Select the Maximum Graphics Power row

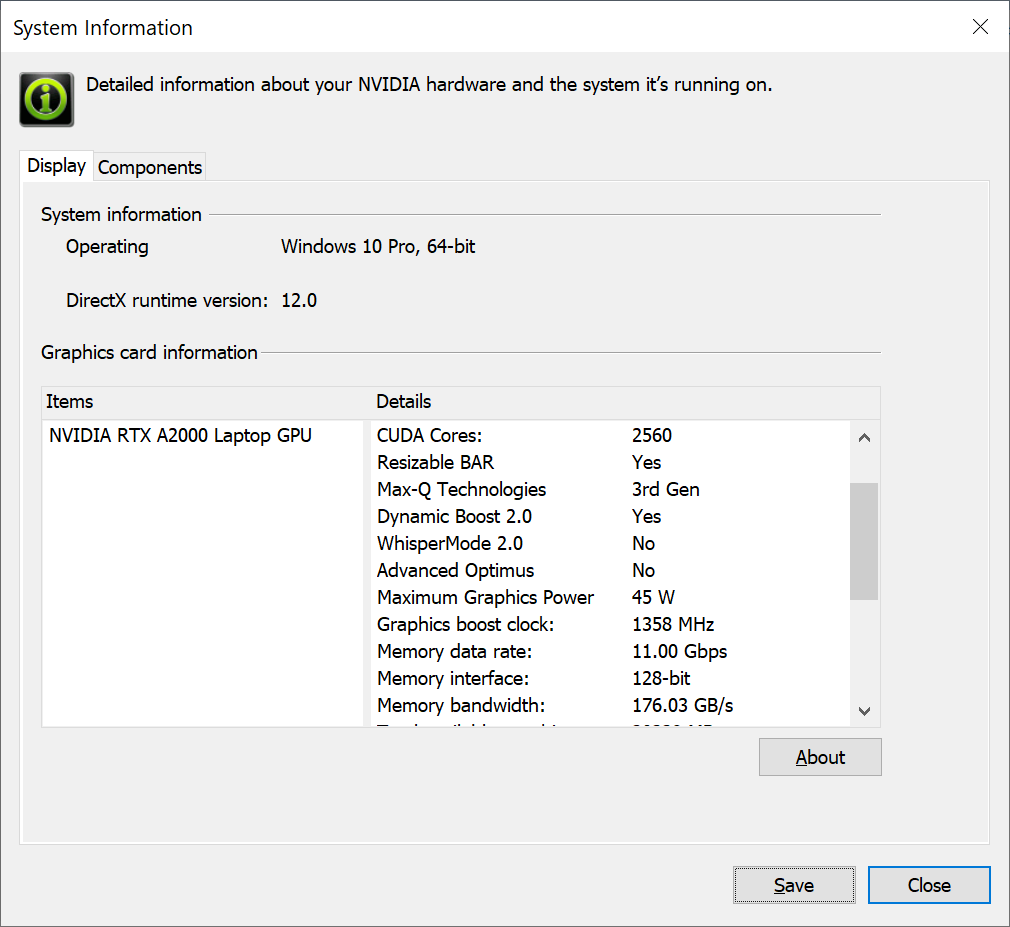pyautogui.click(x=611, y=598)
